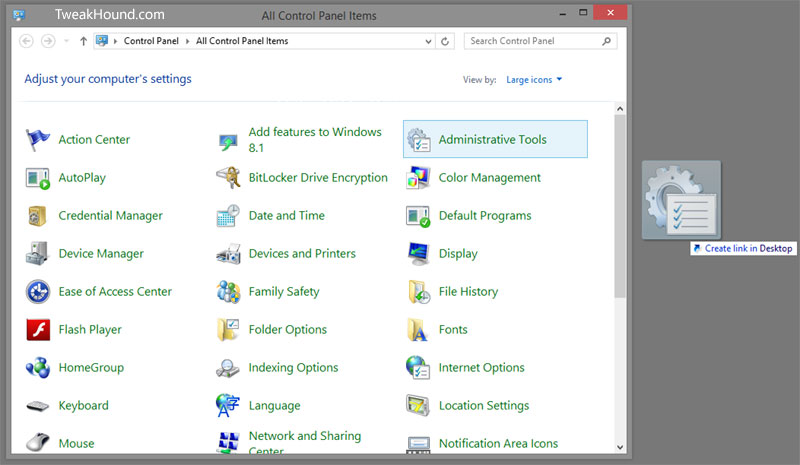Expand the chevron after Control Panel breadcrumb

(x=187, y=41)
